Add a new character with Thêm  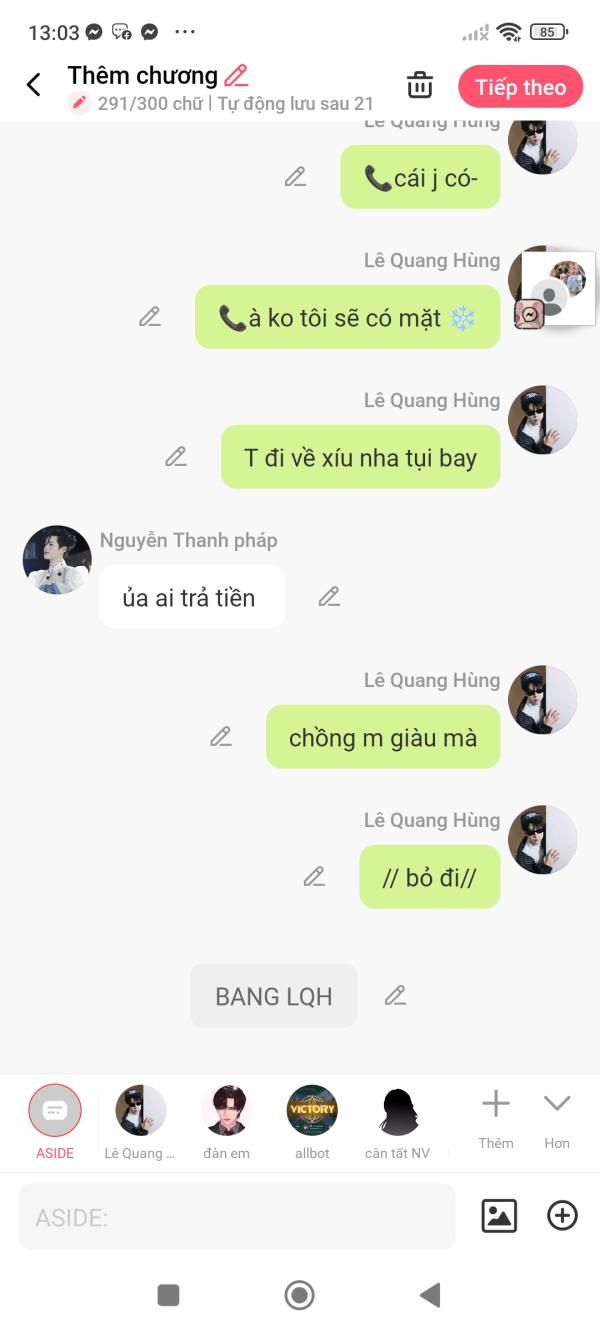496,1119
